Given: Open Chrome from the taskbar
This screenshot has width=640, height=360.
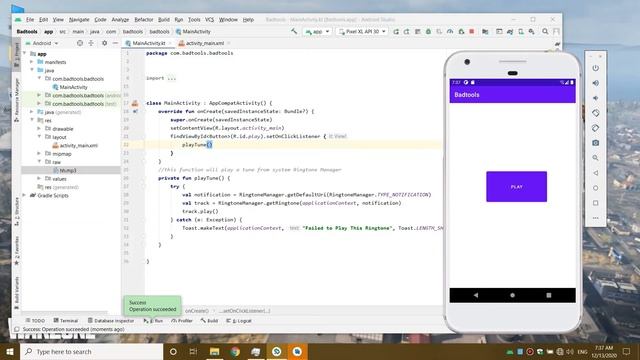Looking at the screenshot, I should click(235, 351).
